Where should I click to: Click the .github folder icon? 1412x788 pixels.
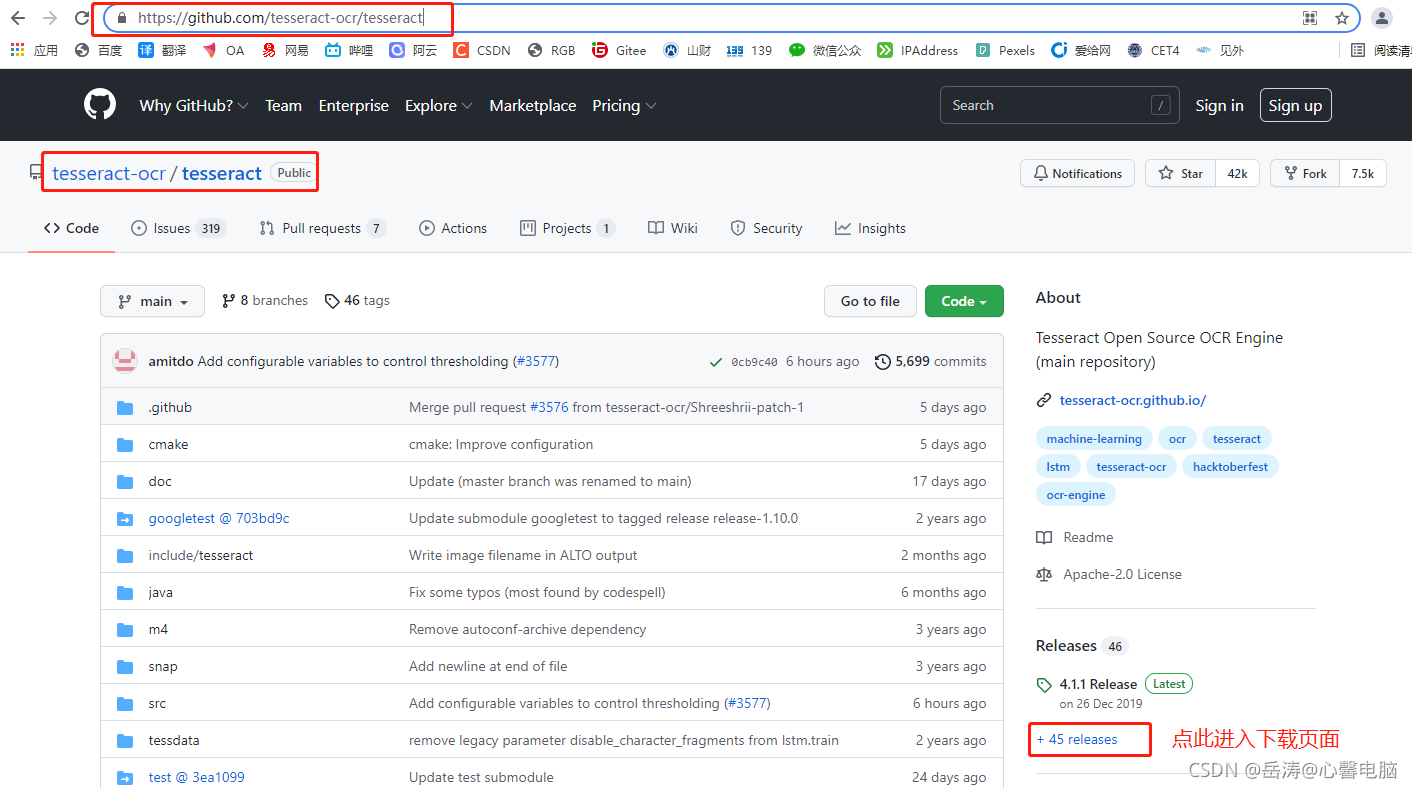(125, 407)
